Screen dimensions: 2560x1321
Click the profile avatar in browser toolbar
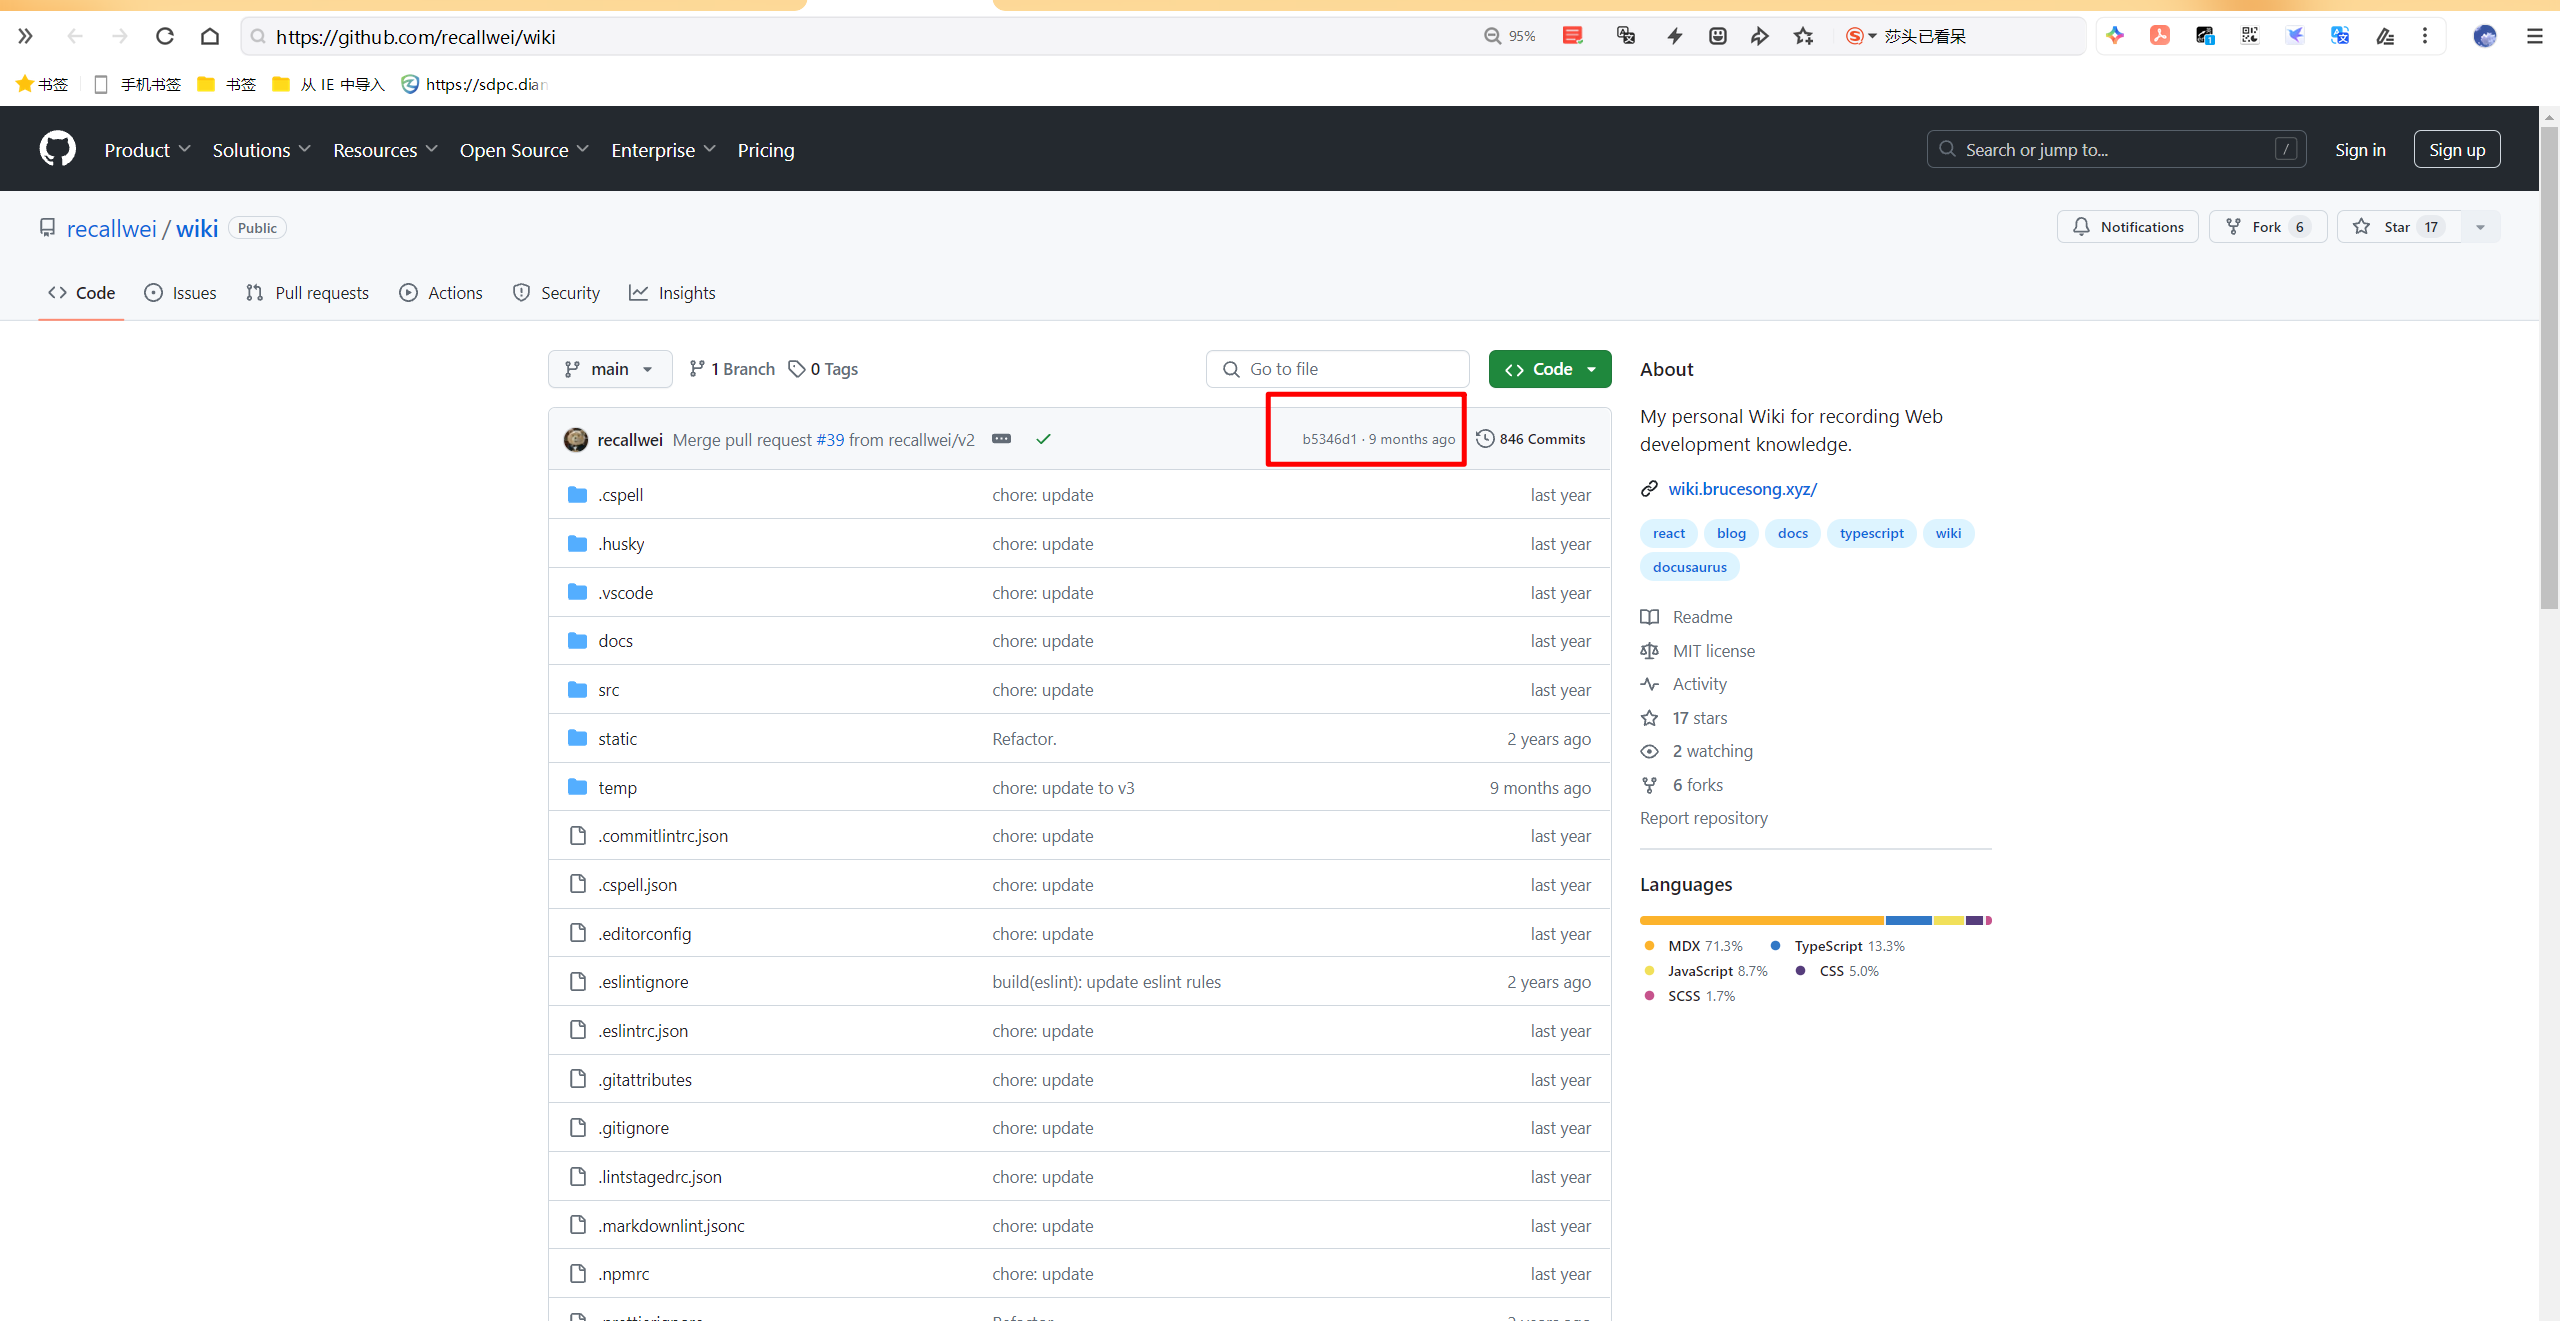coord(2485,36)
